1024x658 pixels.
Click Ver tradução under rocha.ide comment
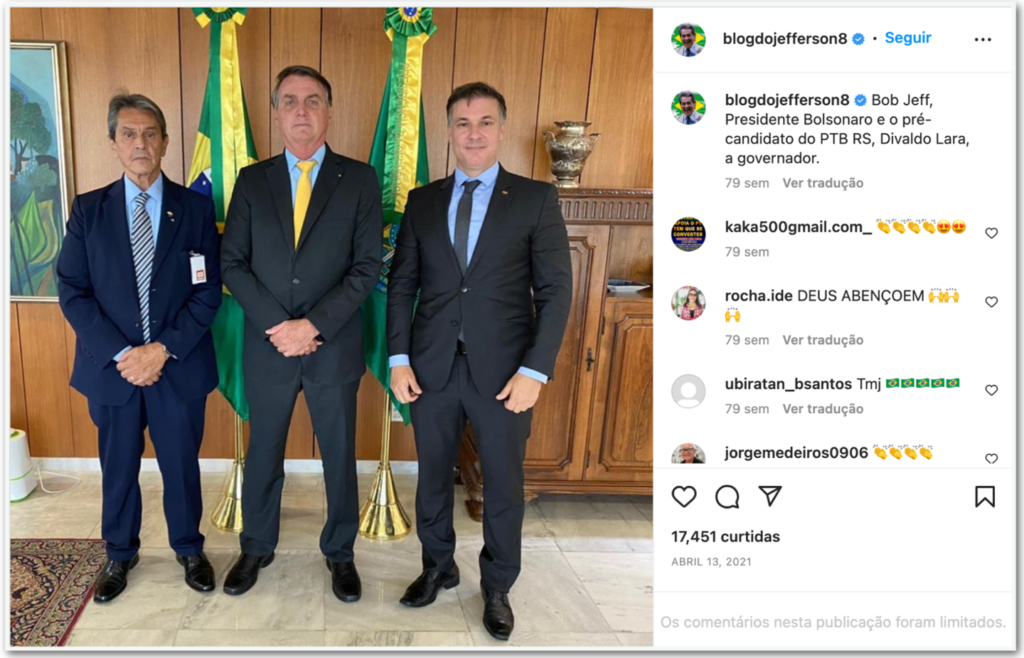823,340
